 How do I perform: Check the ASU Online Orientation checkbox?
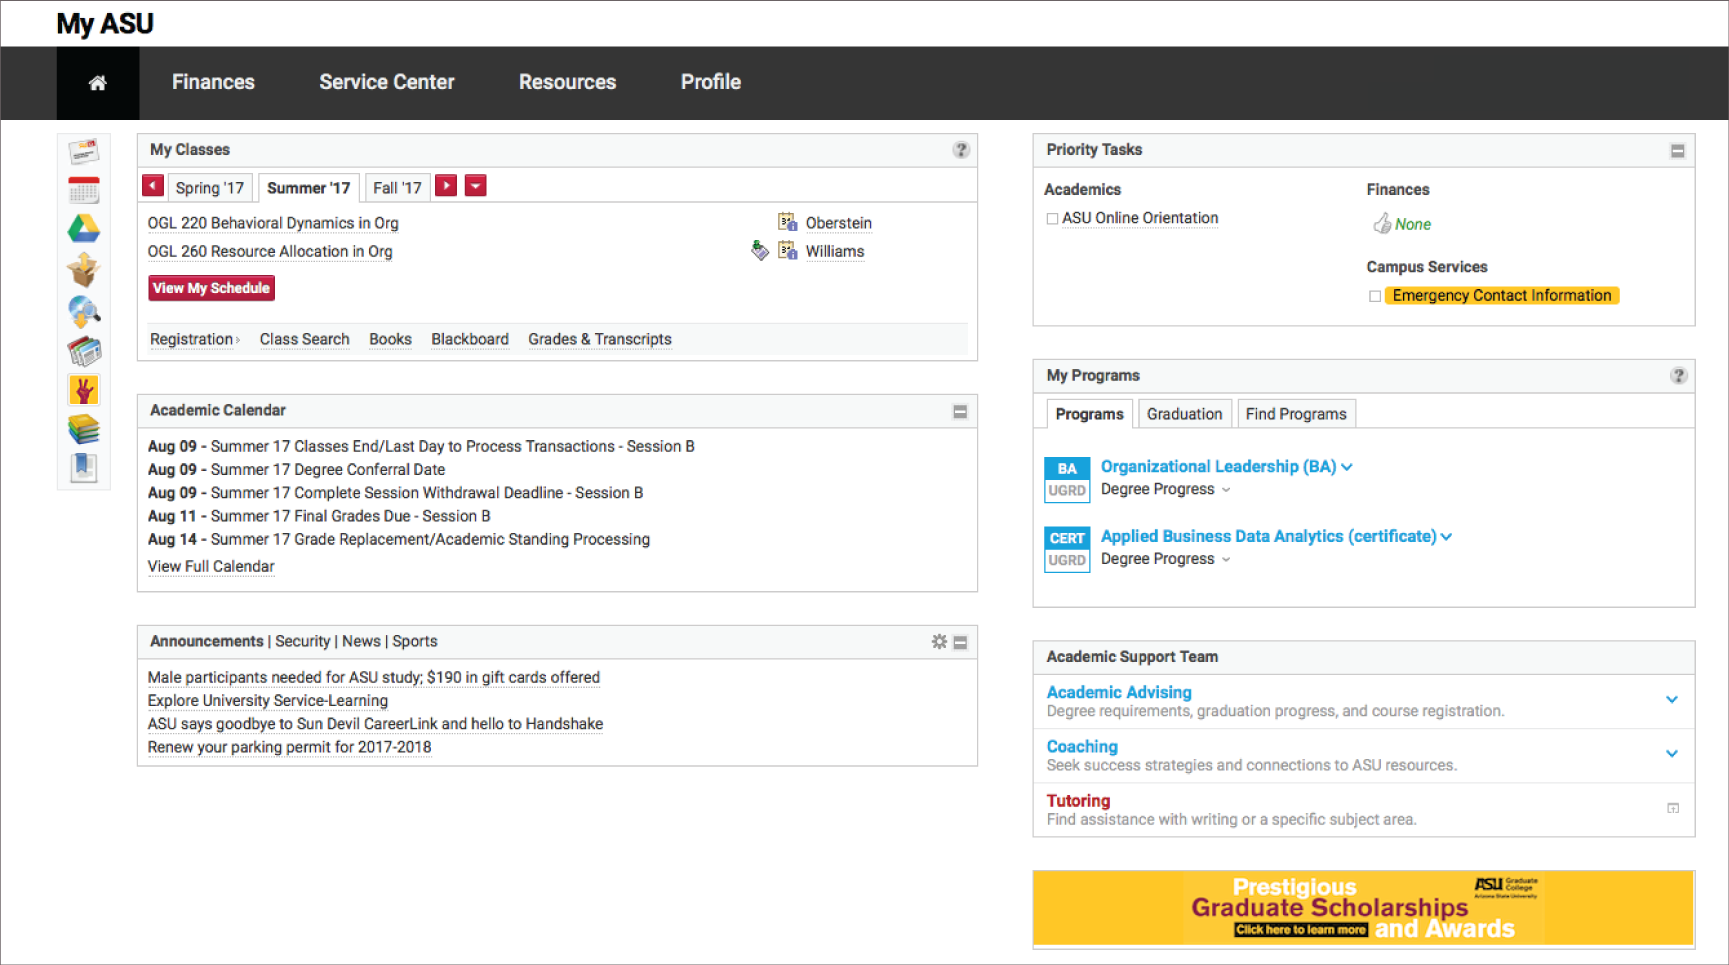click(1052, 219)
